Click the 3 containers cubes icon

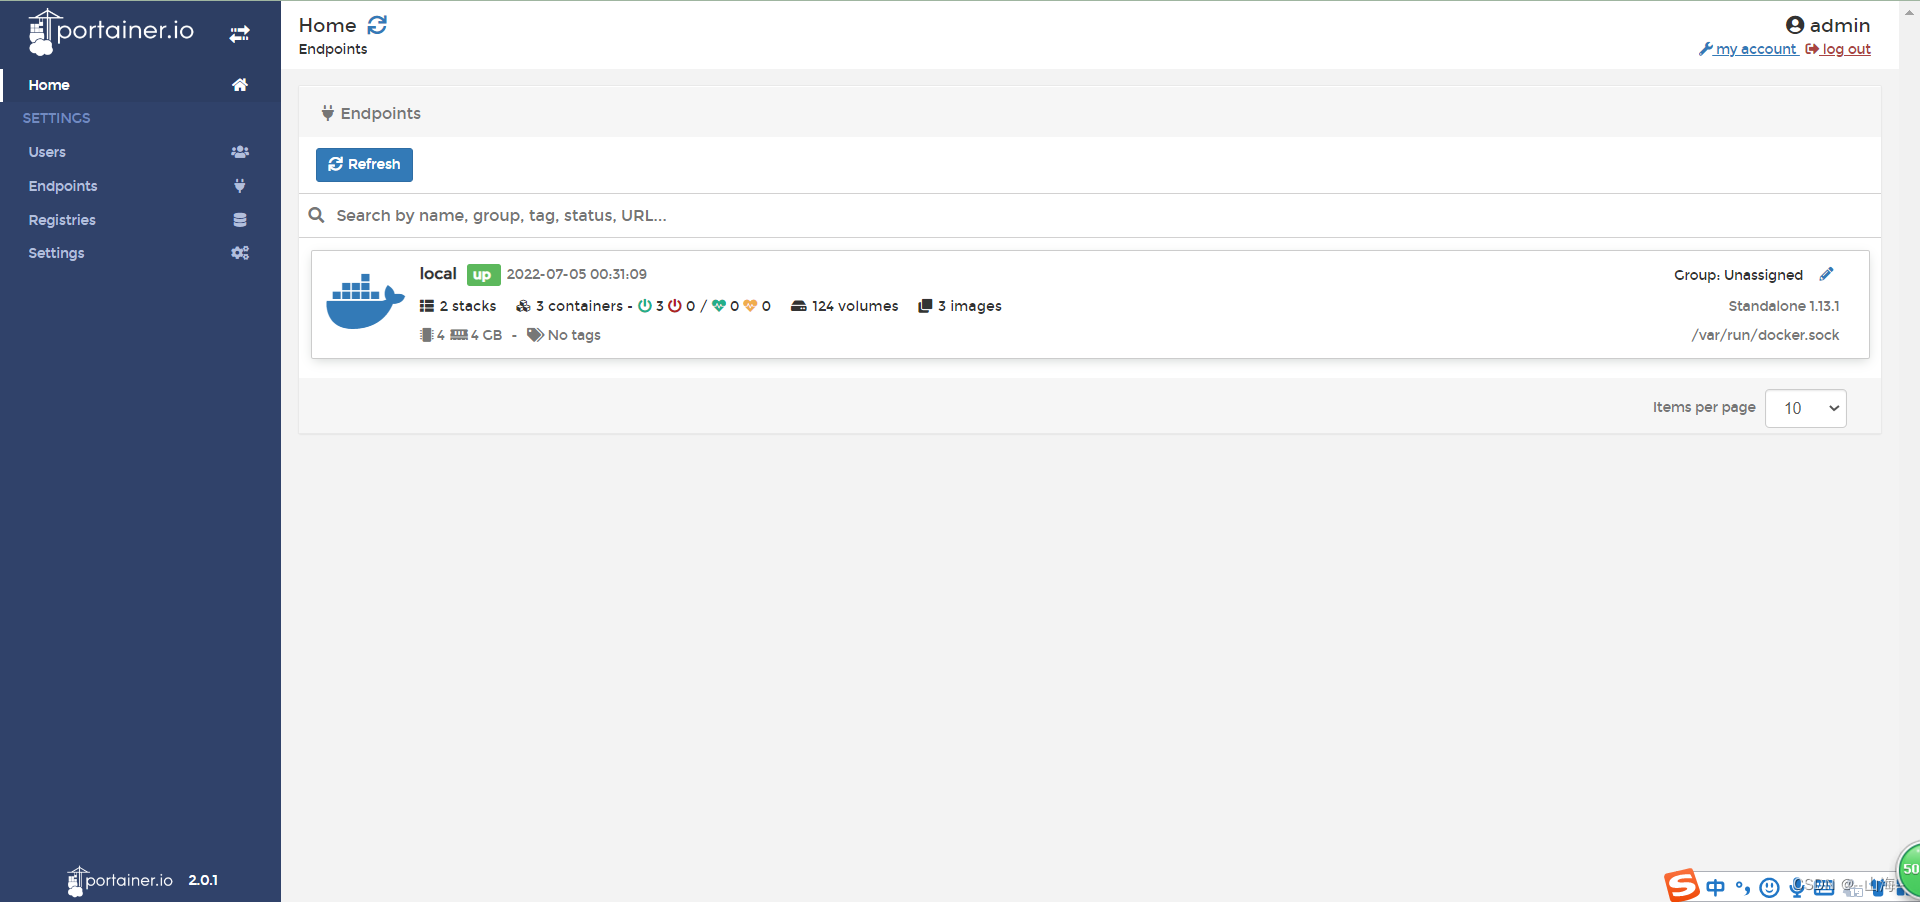(523, 306)
